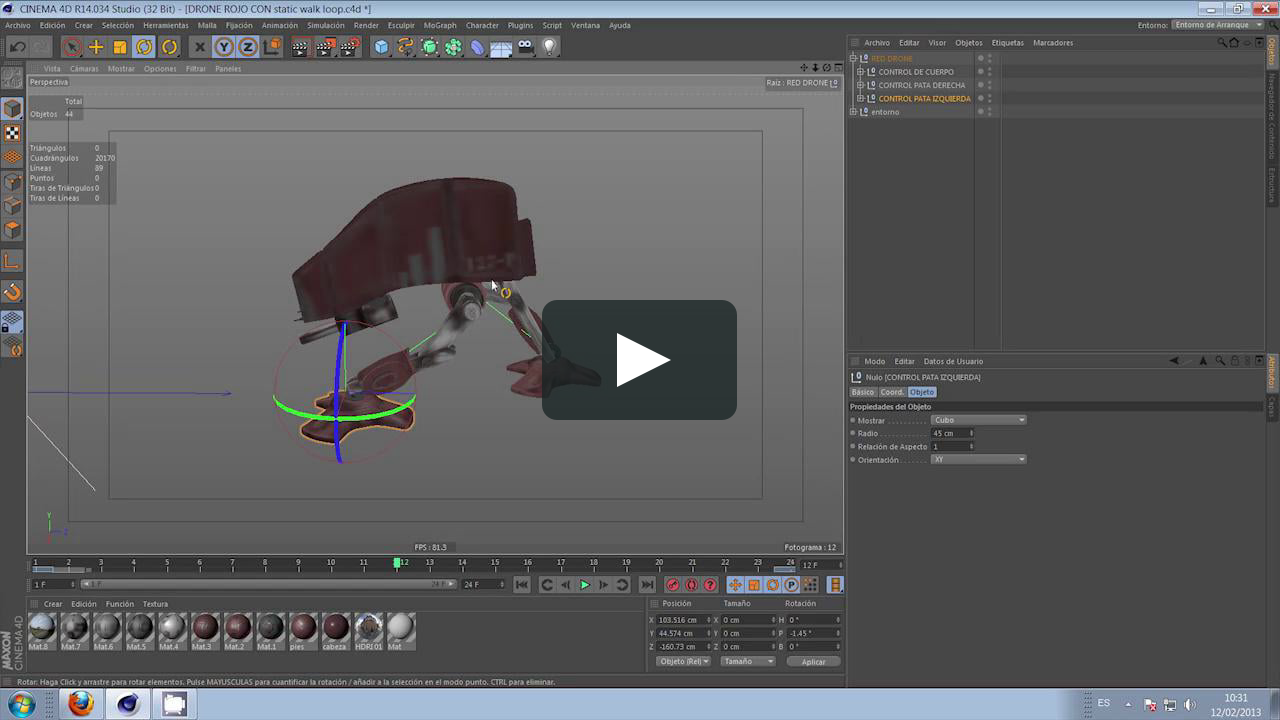Viewport: 1280px width, 720px height.
Task: Click the Live Selection arrow tool
Action: pos(71,47)
